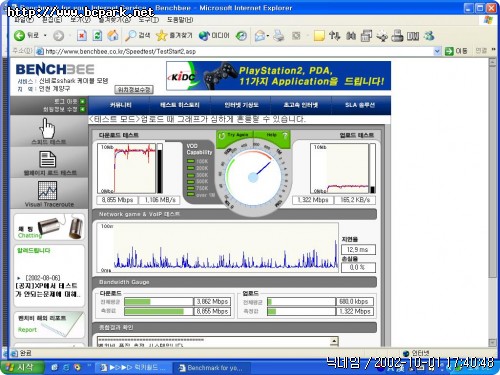
Task: Click the page vertical scrollbar down arrow
Action: pyautogui.click(x=492, y=343)
